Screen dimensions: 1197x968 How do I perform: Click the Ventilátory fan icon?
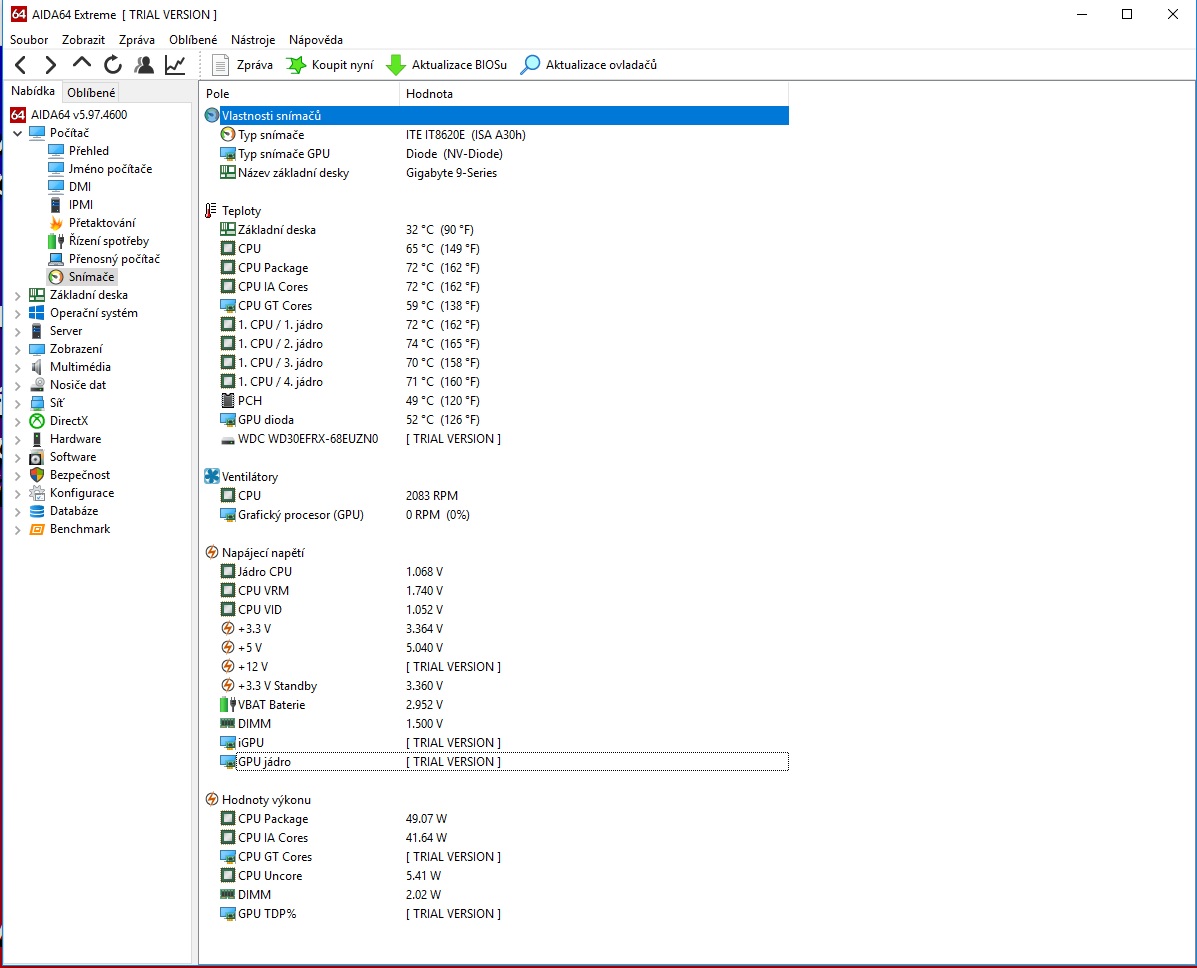pos(211,476)
